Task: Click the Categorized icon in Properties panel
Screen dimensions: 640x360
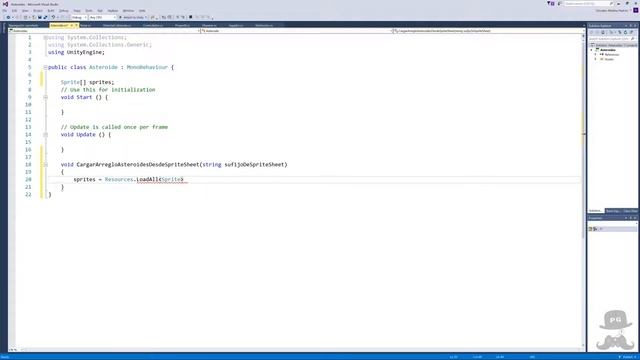Action: 591,229
